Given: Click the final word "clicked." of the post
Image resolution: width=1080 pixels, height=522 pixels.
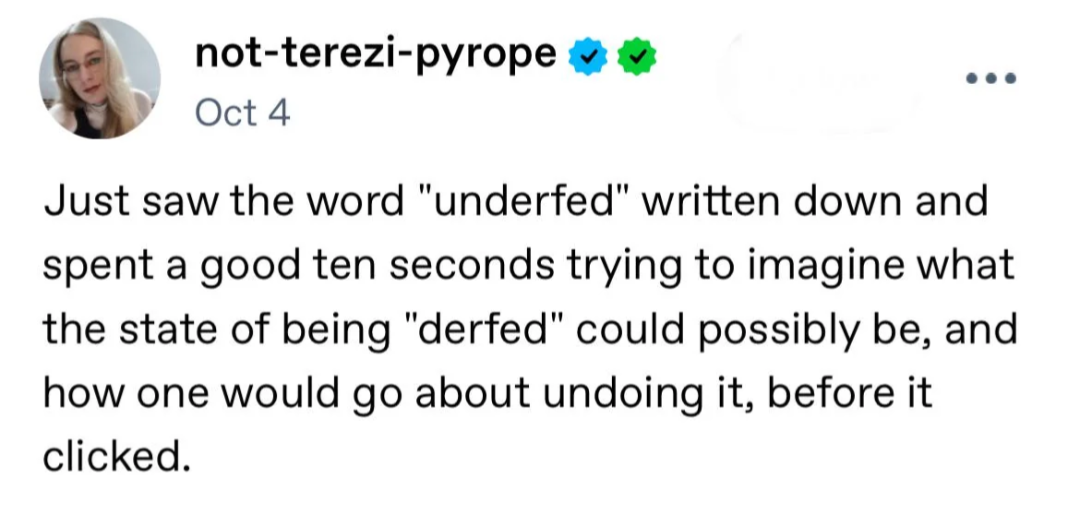Looking at the screenshot, I should 116,457.
